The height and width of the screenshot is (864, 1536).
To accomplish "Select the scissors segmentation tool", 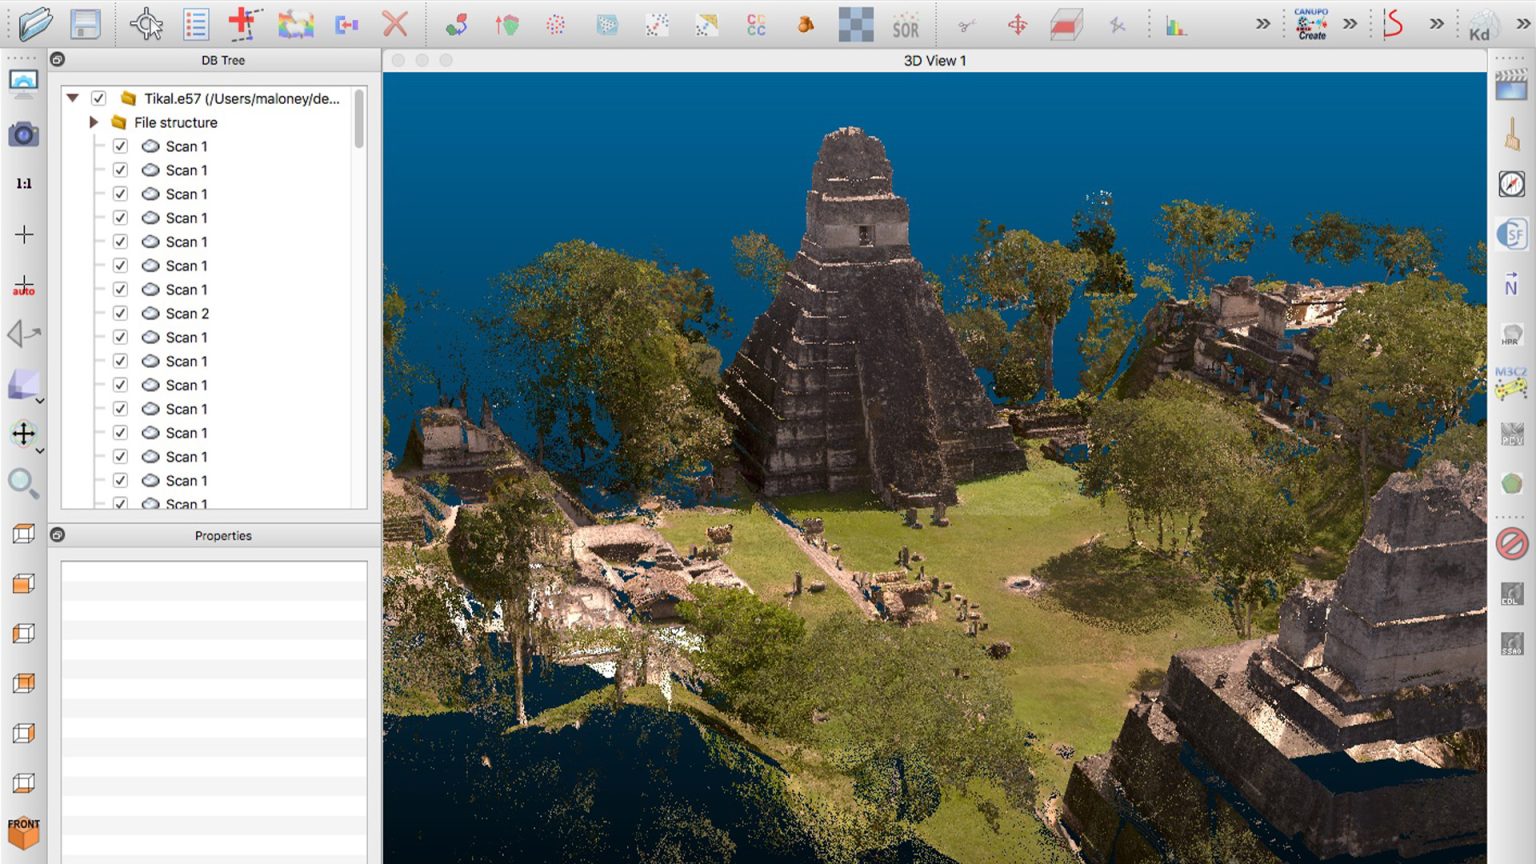I will [965, 23].
